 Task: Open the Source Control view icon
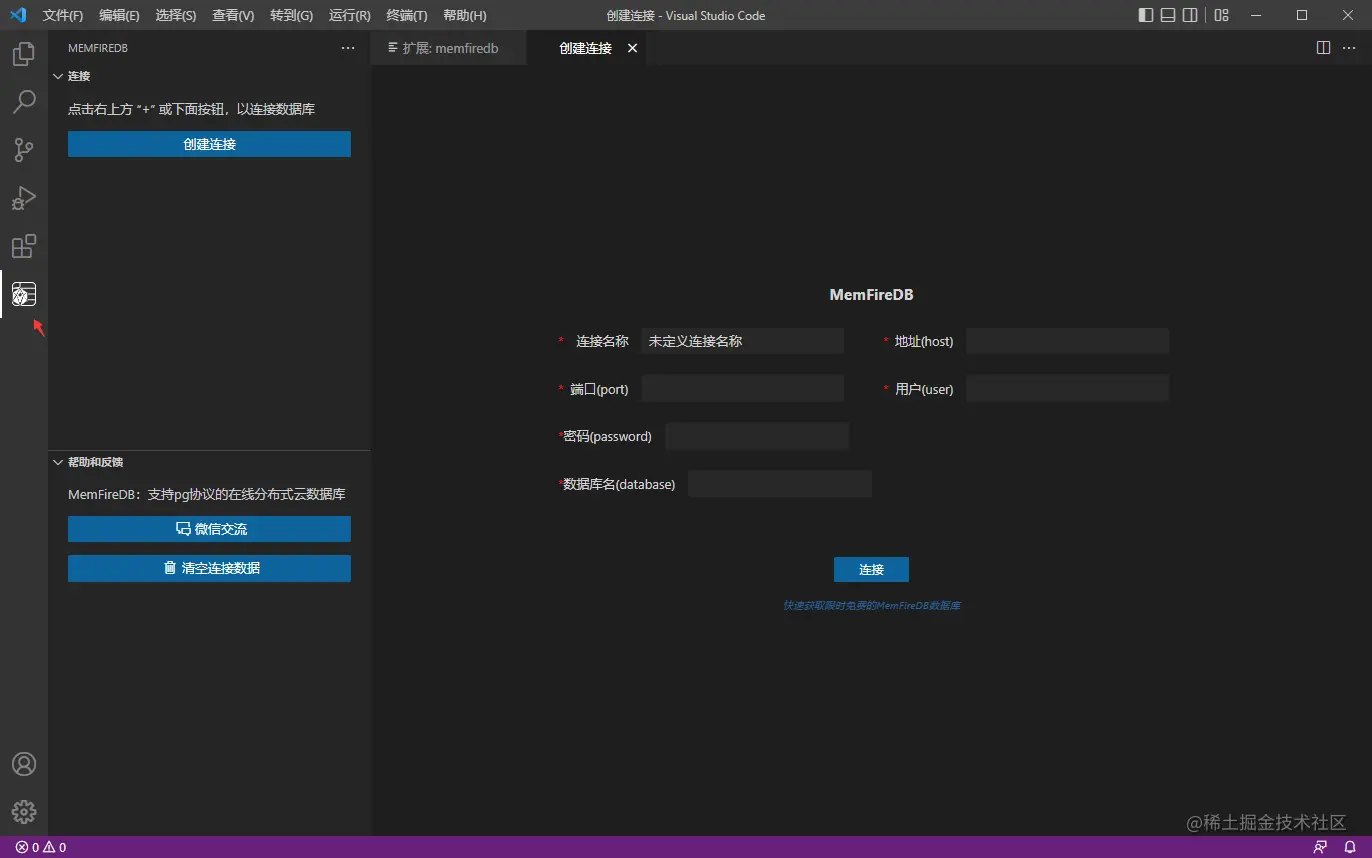point(24,150)
